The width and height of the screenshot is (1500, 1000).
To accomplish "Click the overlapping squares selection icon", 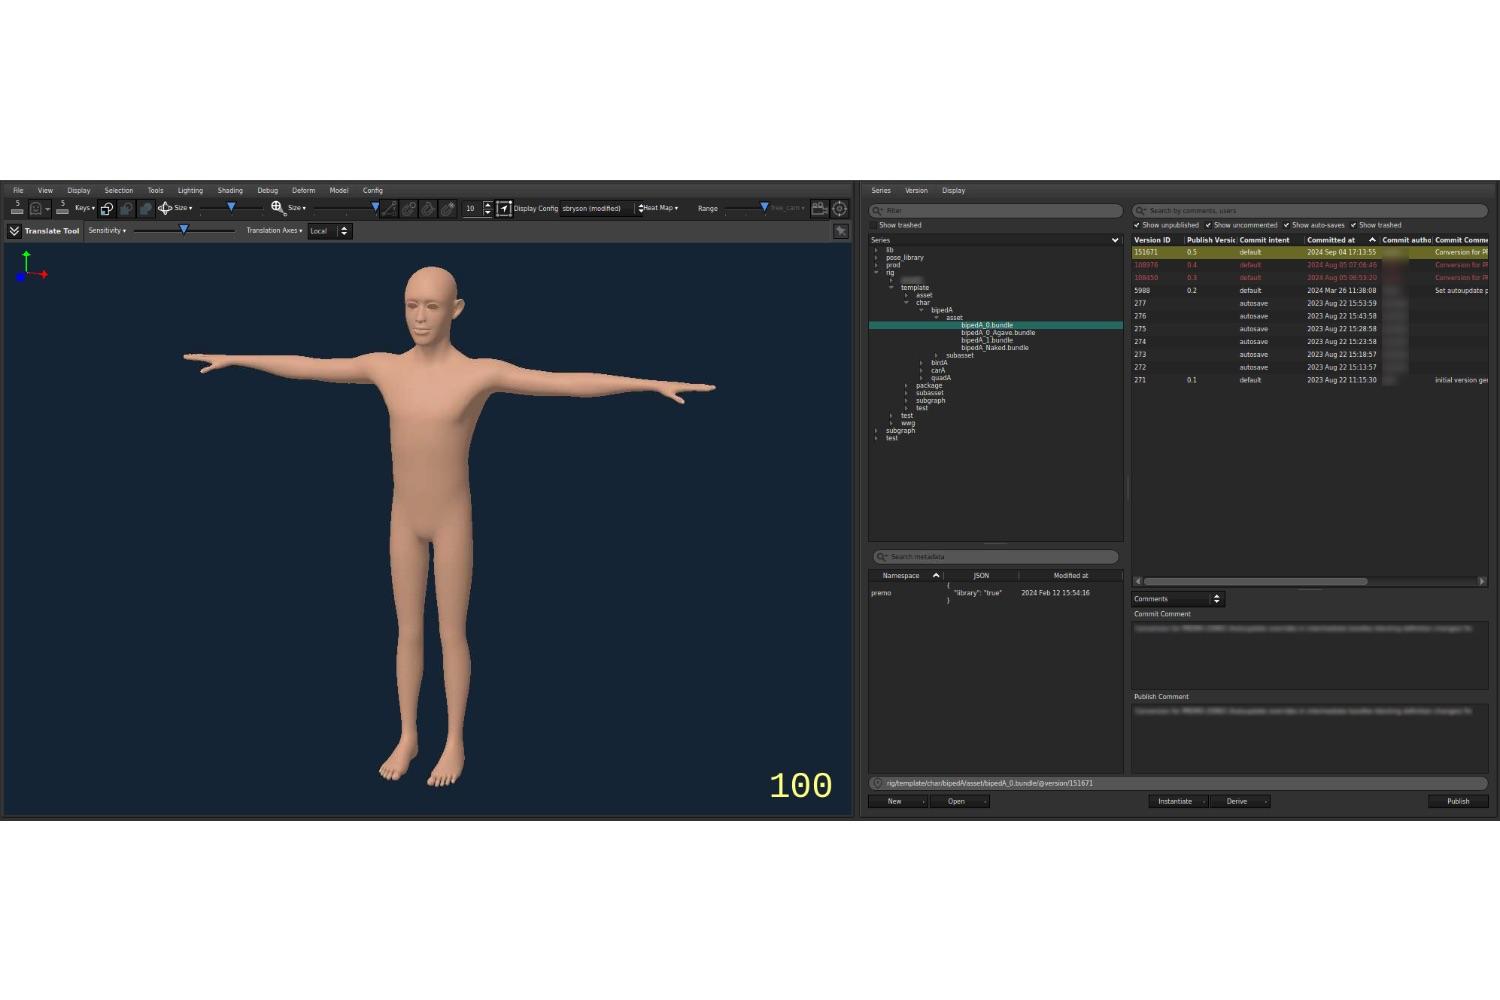I will coord(107,208).
